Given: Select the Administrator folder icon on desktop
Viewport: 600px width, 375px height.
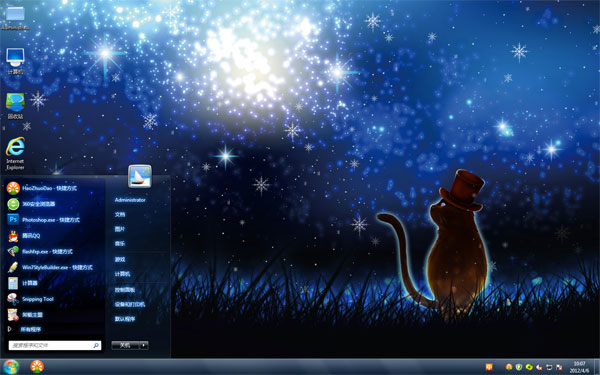Looking at the screenshot, I should coord(15,18).
